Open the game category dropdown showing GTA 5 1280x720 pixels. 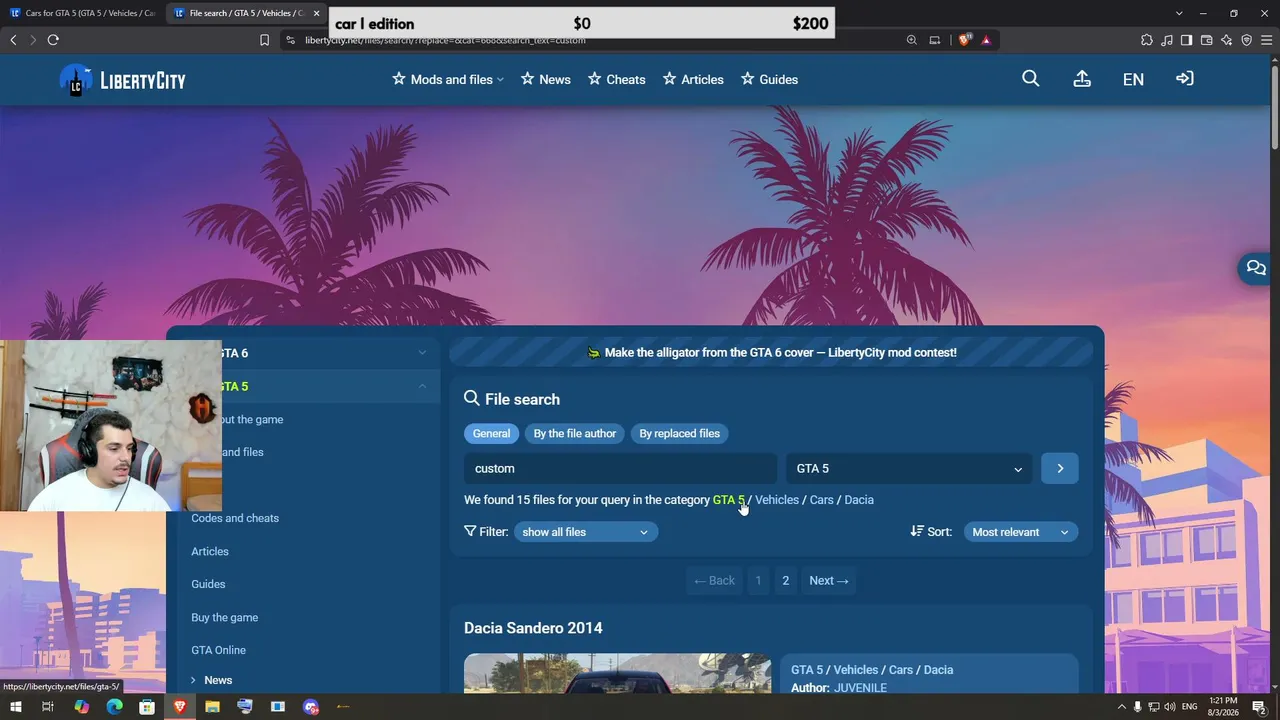909,468
